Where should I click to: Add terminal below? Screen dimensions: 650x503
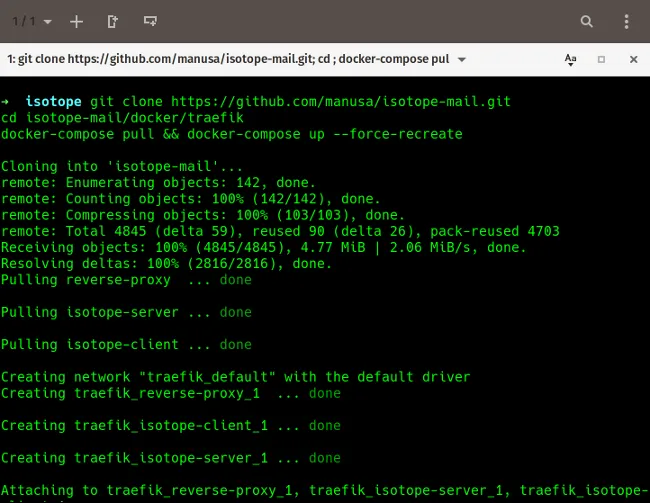[150, 21]
